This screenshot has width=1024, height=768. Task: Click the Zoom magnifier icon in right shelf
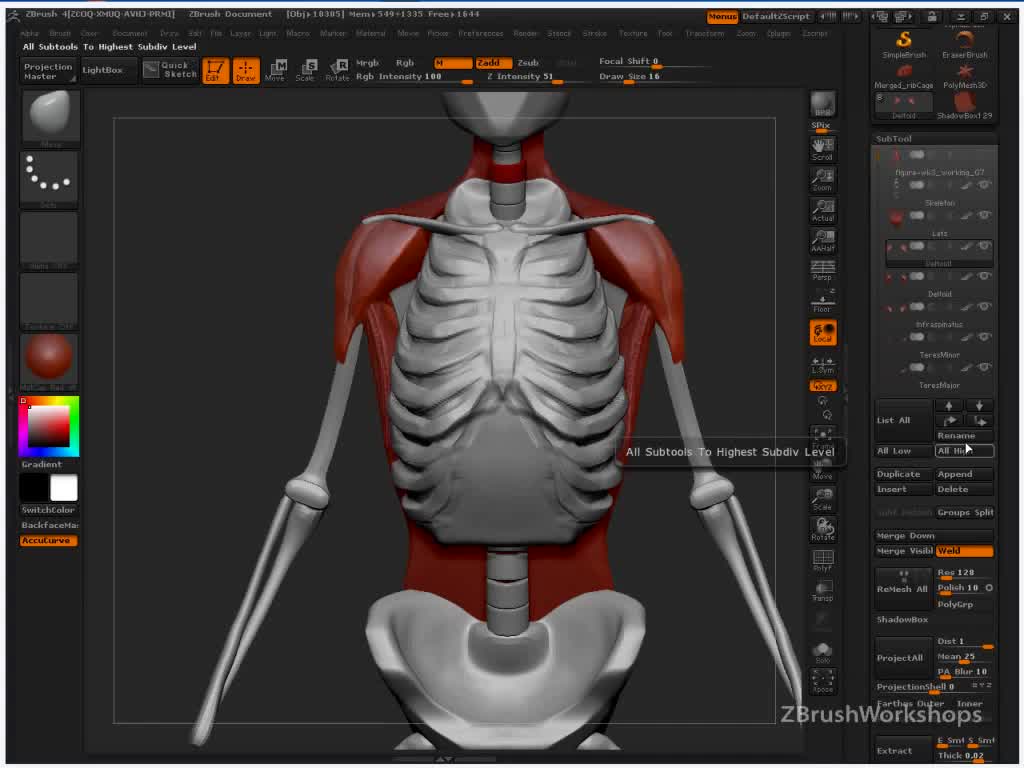tap(822, 180)
